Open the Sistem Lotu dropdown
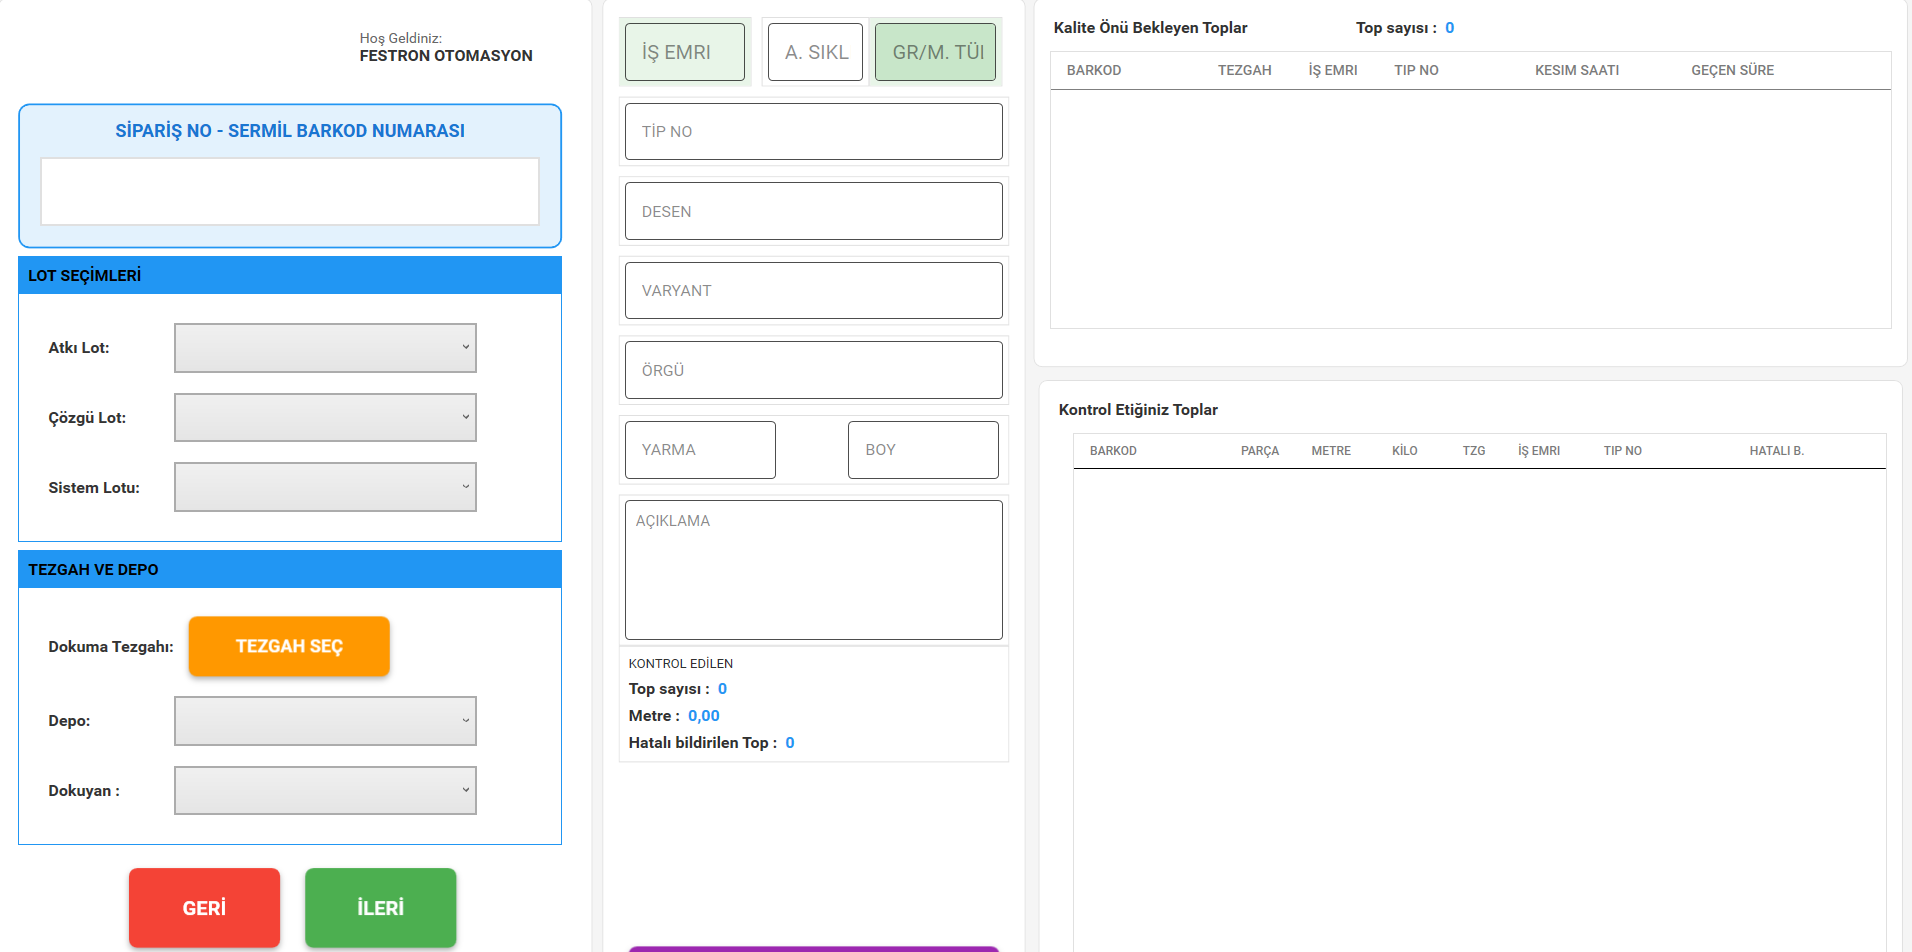This screenshot has height=952, width=1912. [x=325, y=487]
